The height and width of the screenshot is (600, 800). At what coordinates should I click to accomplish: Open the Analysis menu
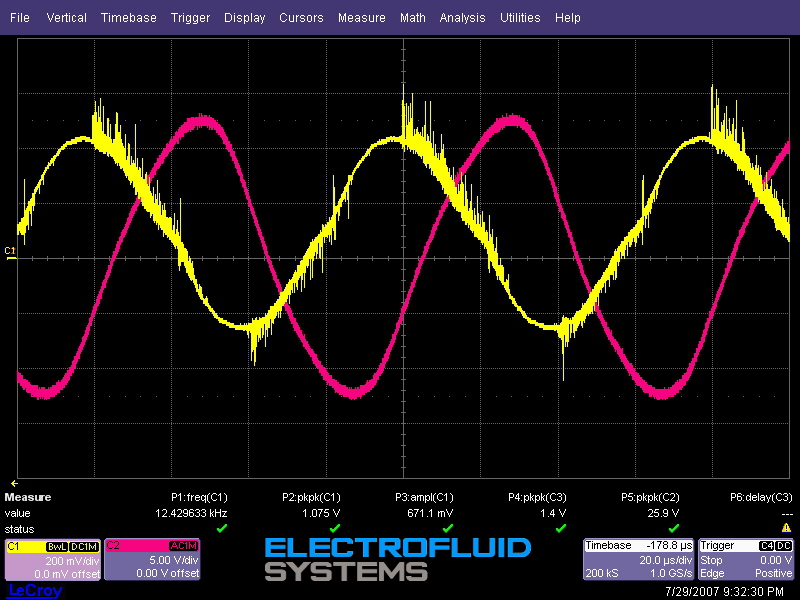pos(462,17)
